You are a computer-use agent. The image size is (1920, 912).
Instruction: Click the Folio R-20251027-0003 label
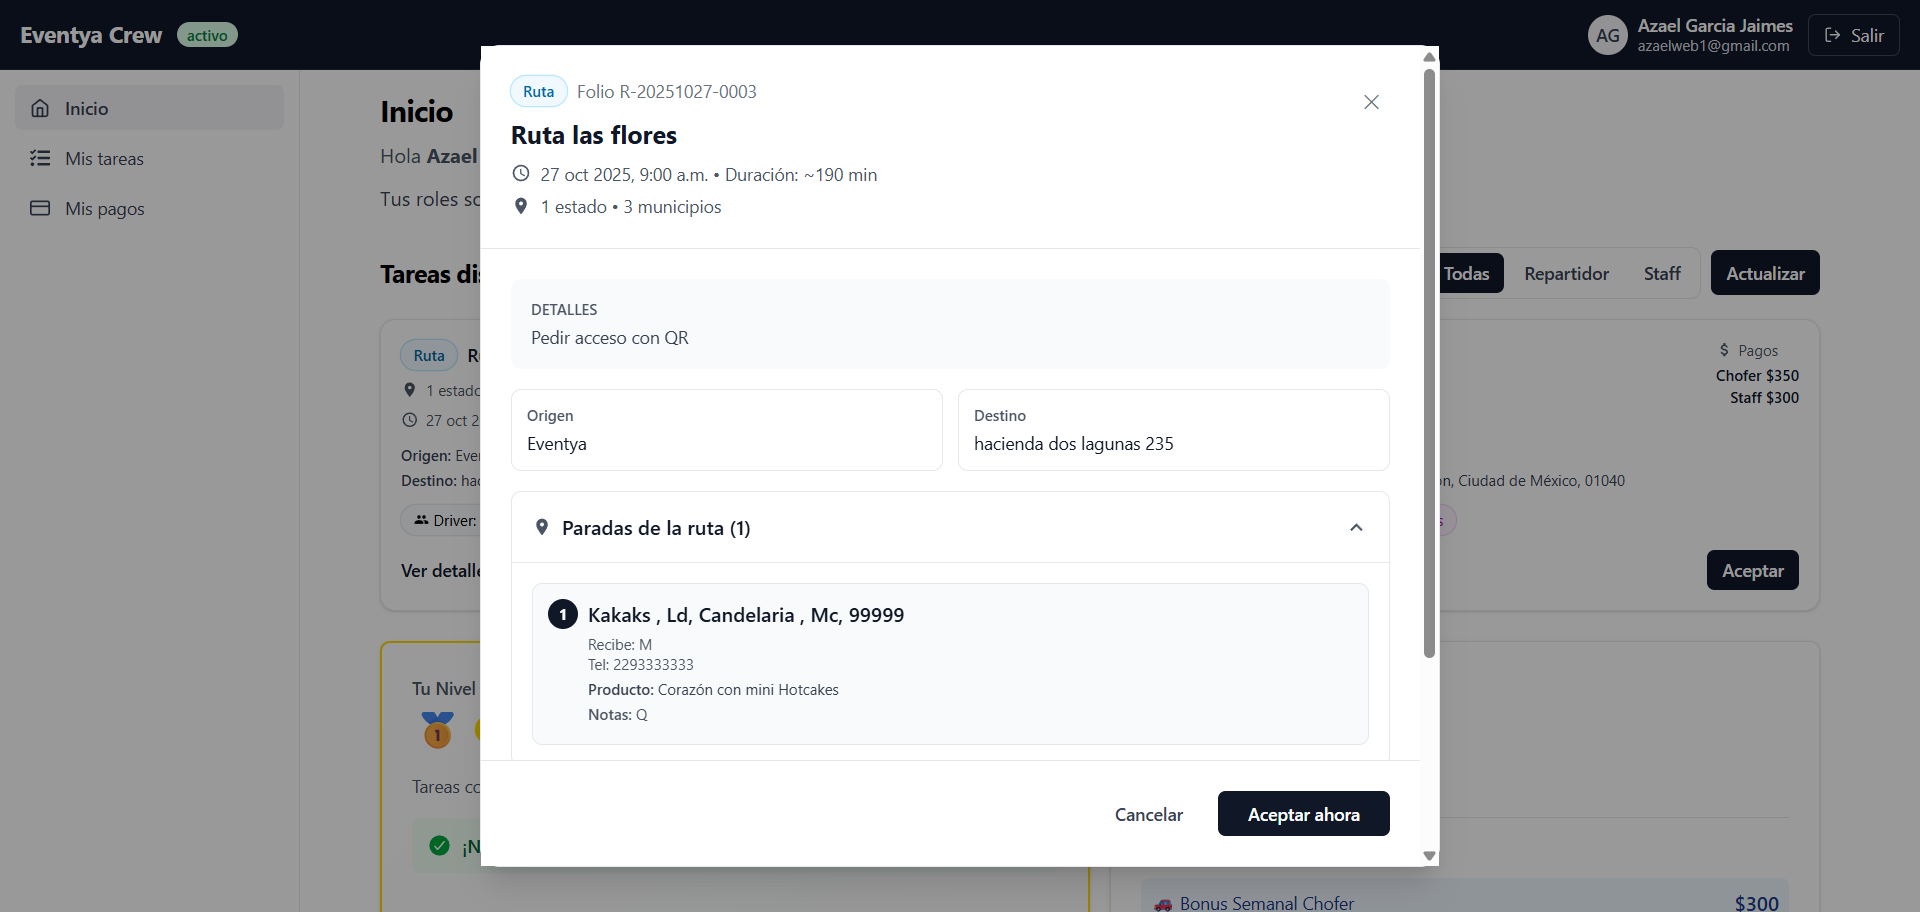tap(666, 91)
